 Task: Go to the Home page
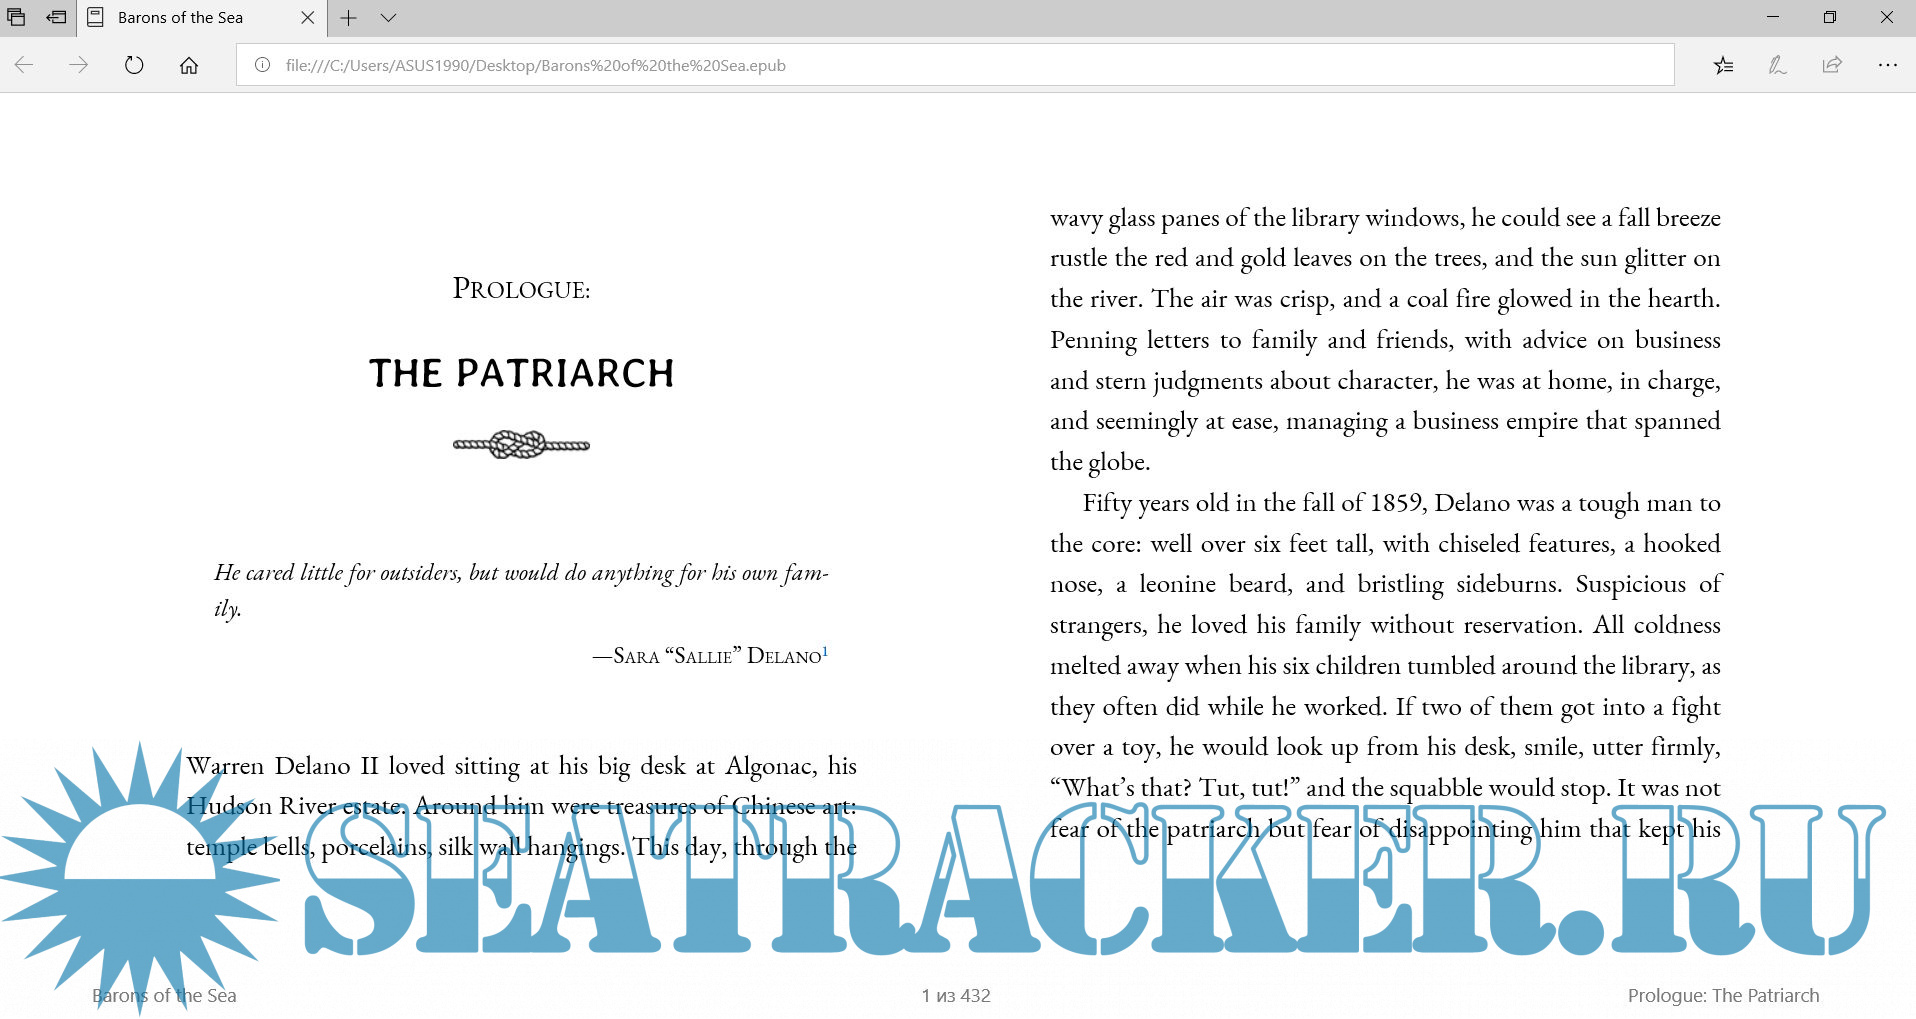[x=189, y=65]
